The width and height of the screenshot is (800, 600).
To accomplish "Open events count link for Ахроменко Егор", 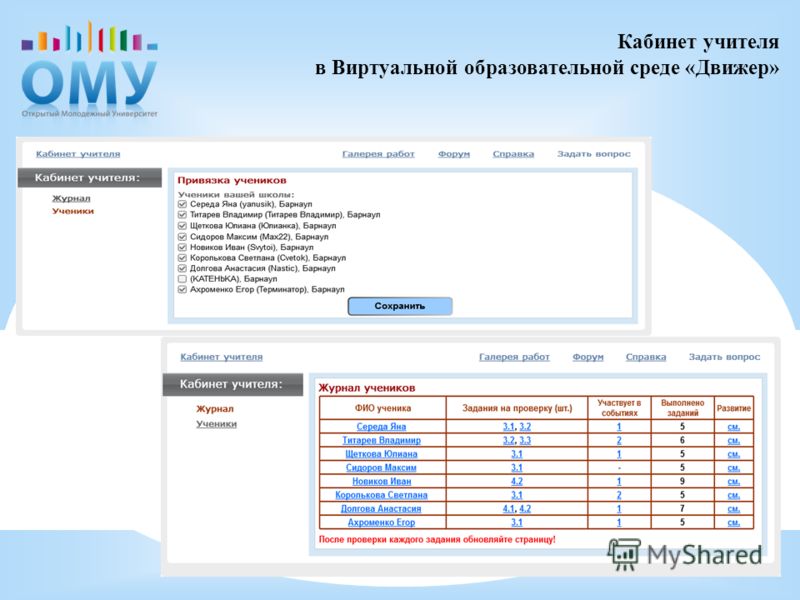I will point(619,522).
